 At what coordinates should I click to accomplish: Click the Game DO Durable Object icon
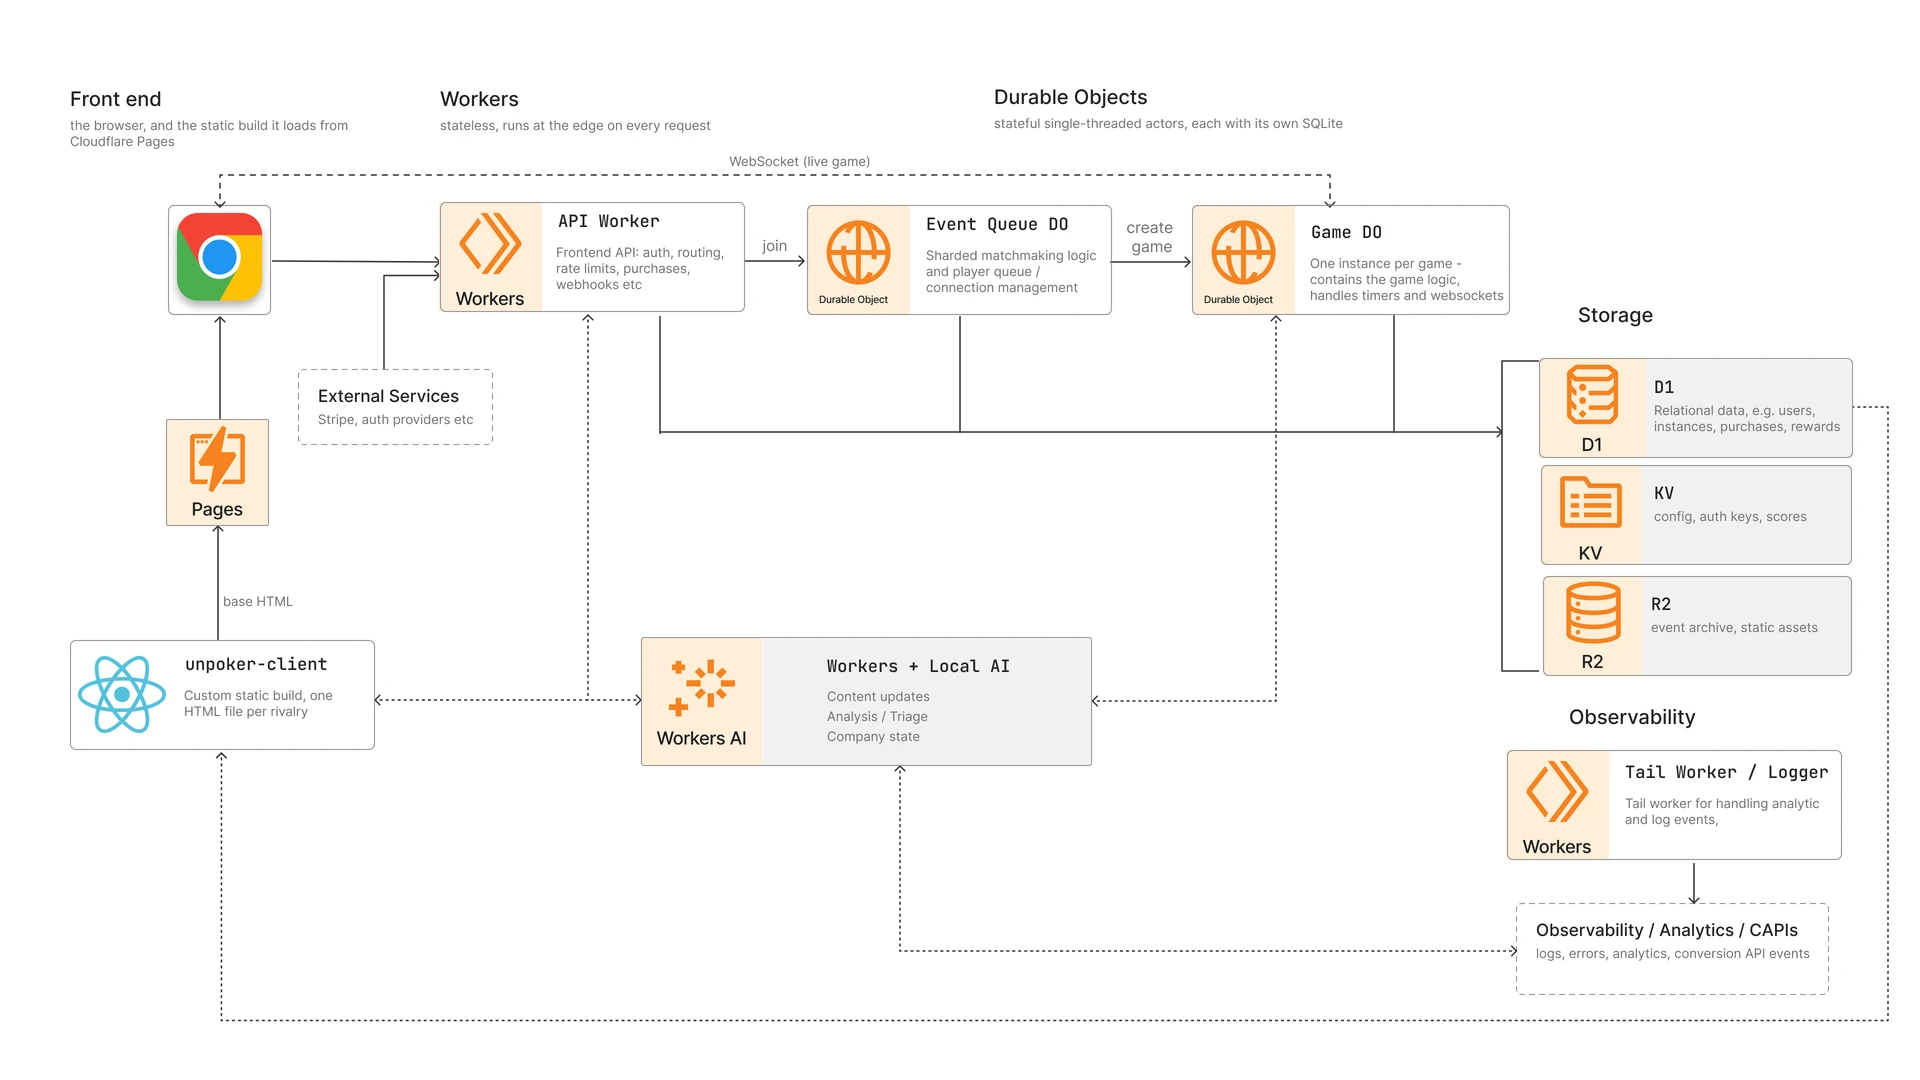click(1243, 253)
